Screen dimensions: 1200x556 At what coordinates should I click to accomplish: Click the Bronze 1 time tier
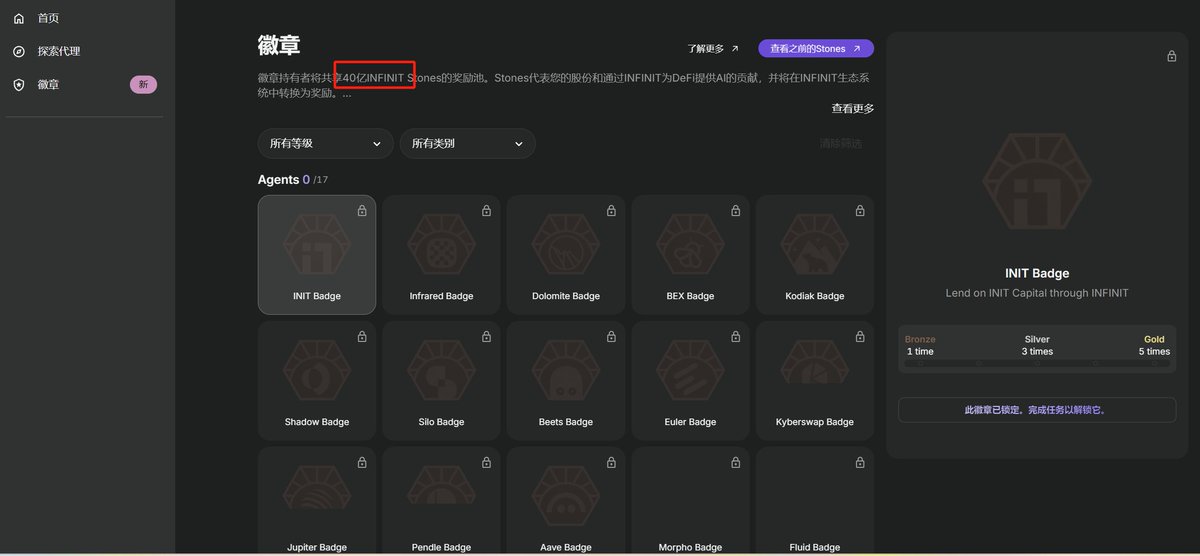[920, 346]
